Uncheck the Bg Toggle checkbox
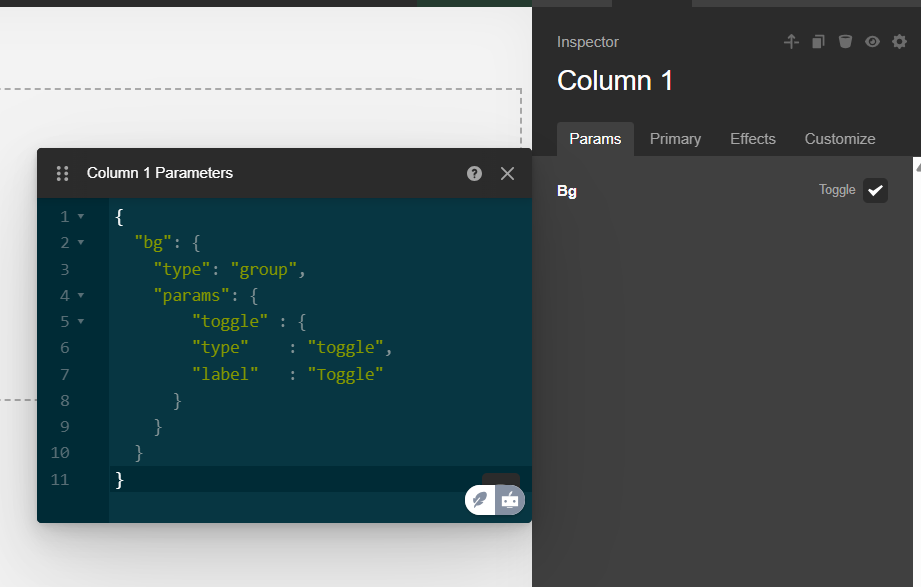Screen dimensions: 921x587 875,190
